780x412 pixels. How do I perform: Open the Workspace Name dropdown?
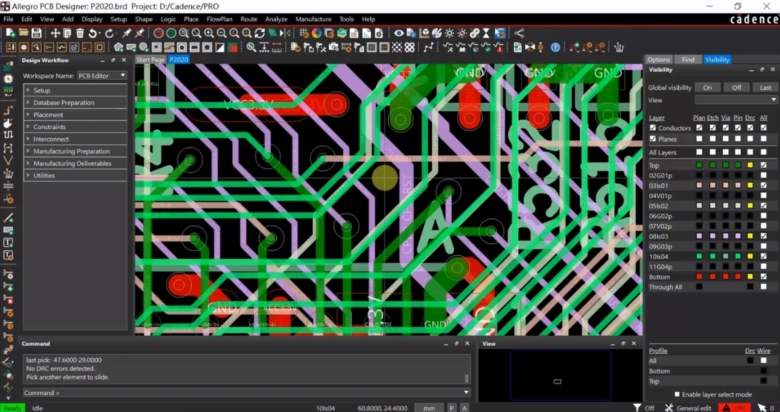[102, 76]
